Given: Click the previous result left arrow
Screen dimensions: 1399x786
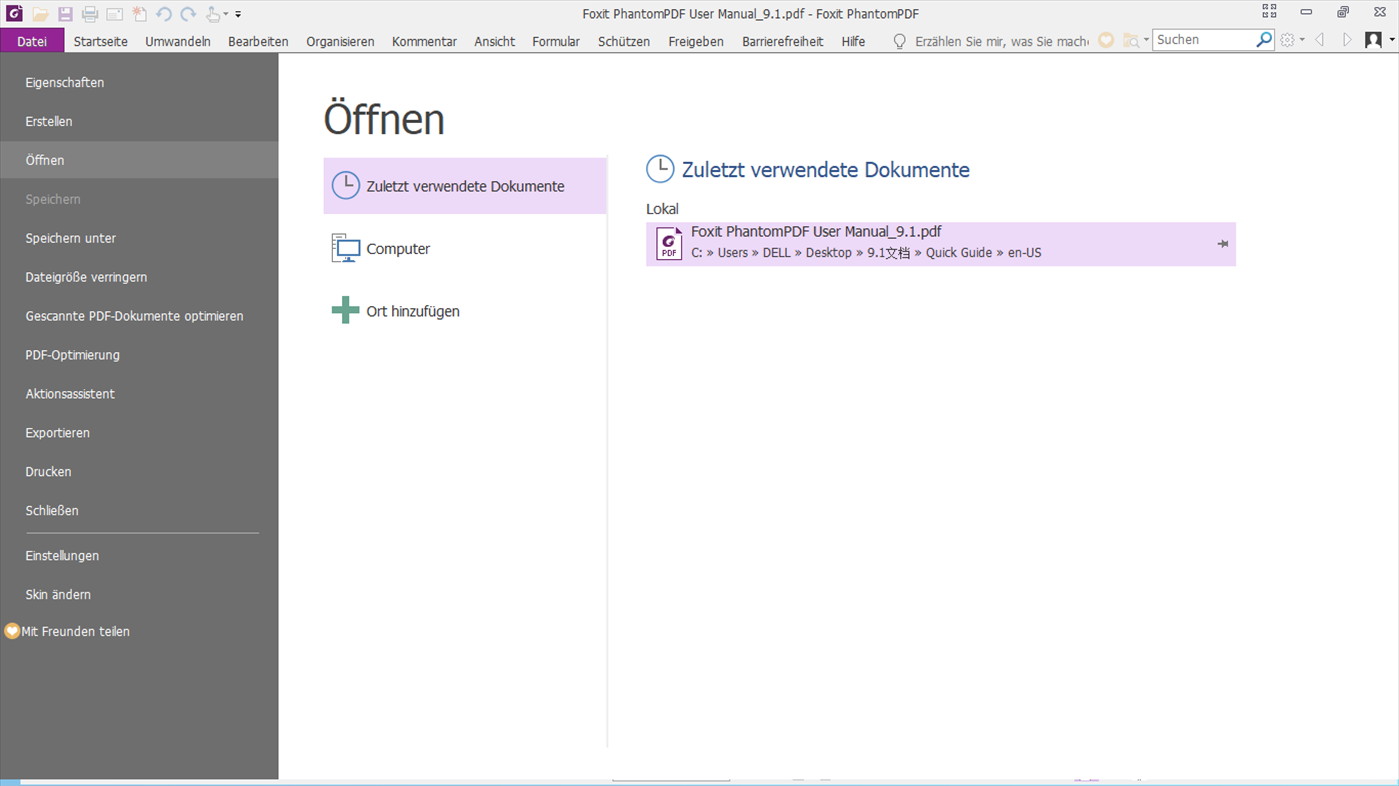Looking at the screenshot, I should pos(1320,40).
